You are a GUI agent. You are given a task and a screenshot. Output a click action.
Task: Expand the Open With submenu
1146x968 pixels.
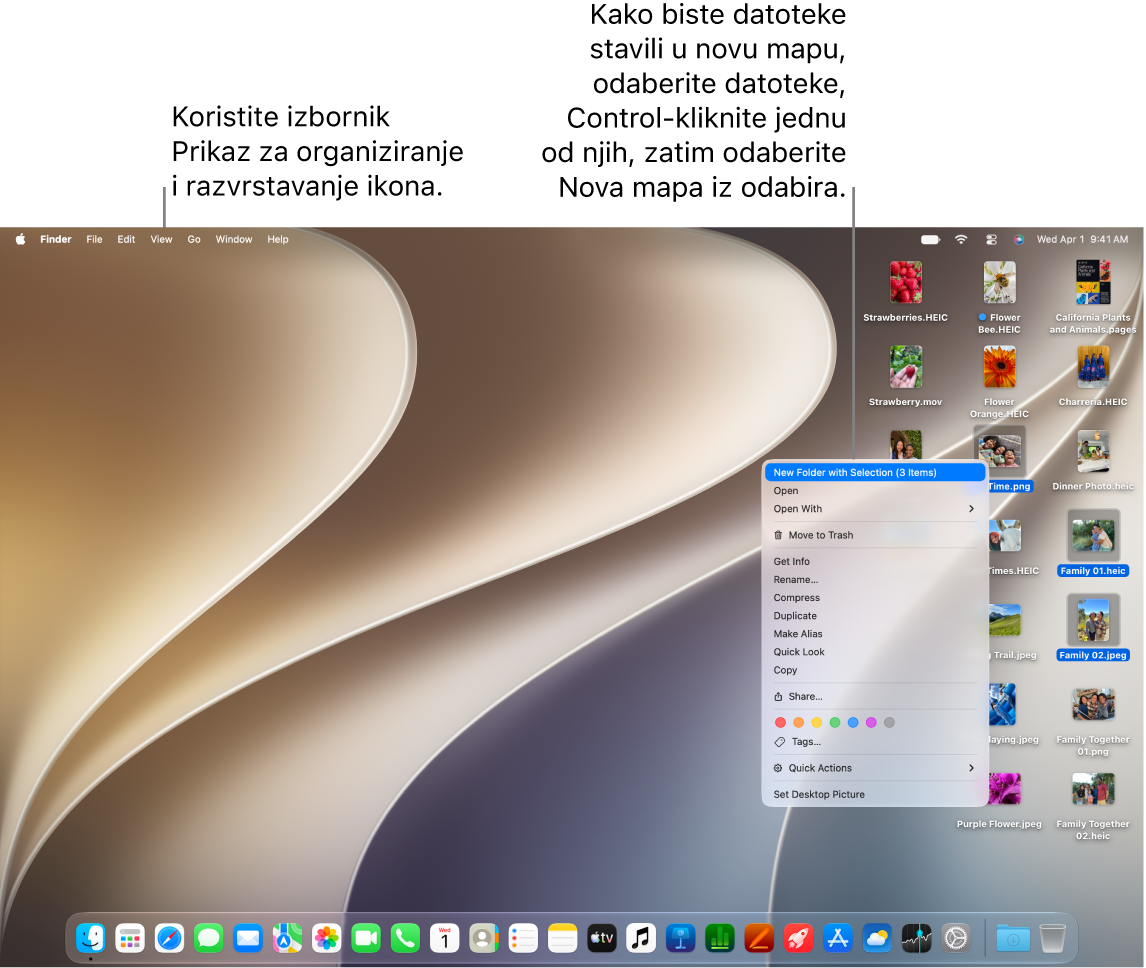875,509
